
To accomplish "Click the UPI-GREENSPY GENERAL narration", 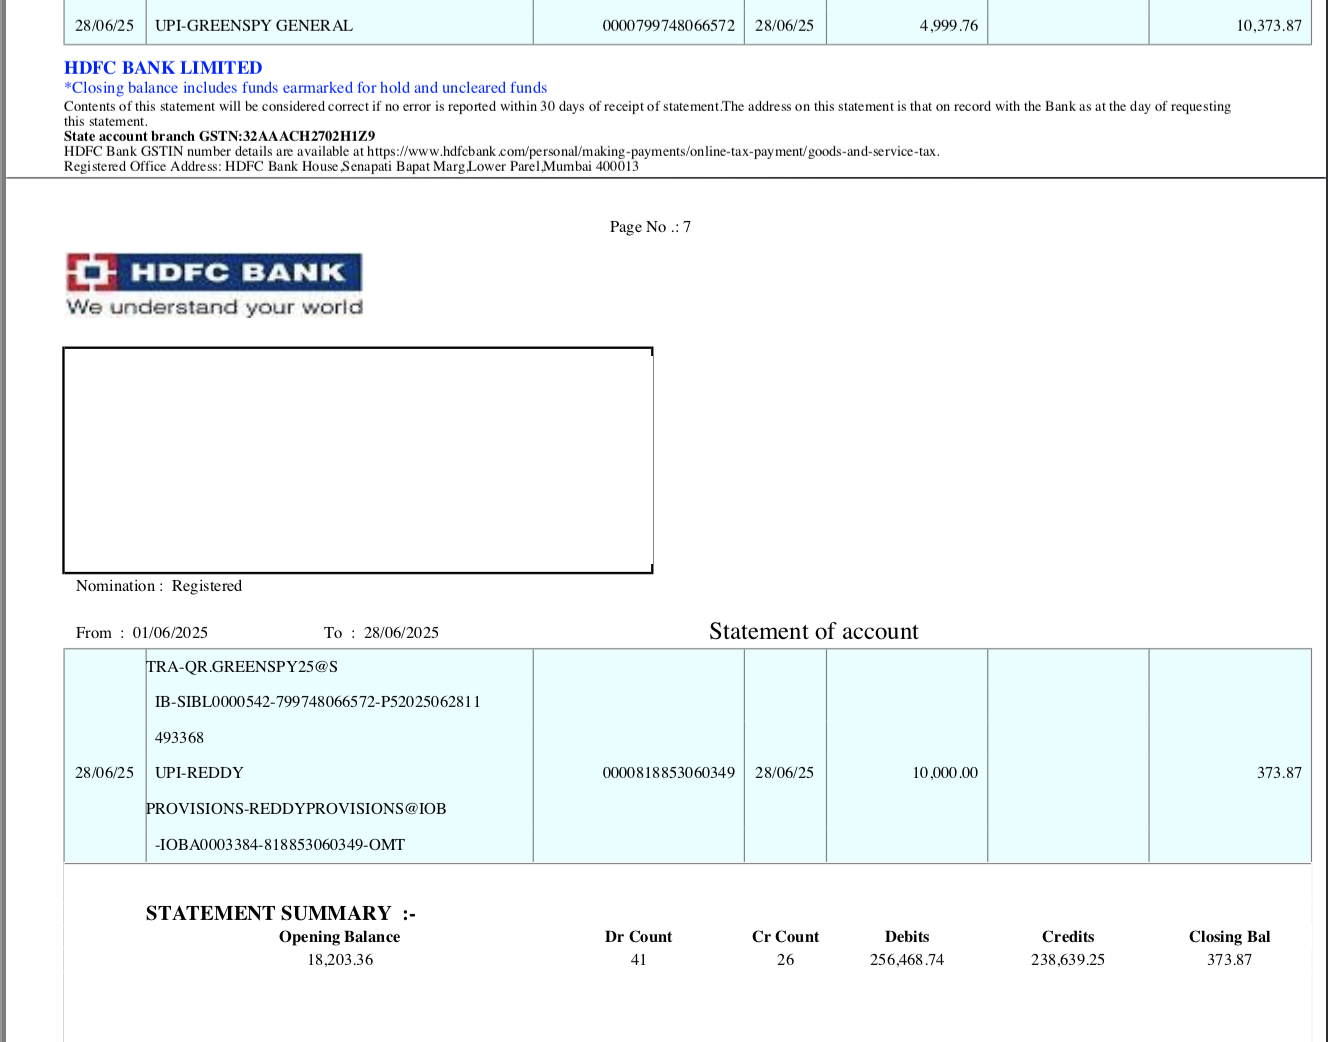I will (254, 26).
